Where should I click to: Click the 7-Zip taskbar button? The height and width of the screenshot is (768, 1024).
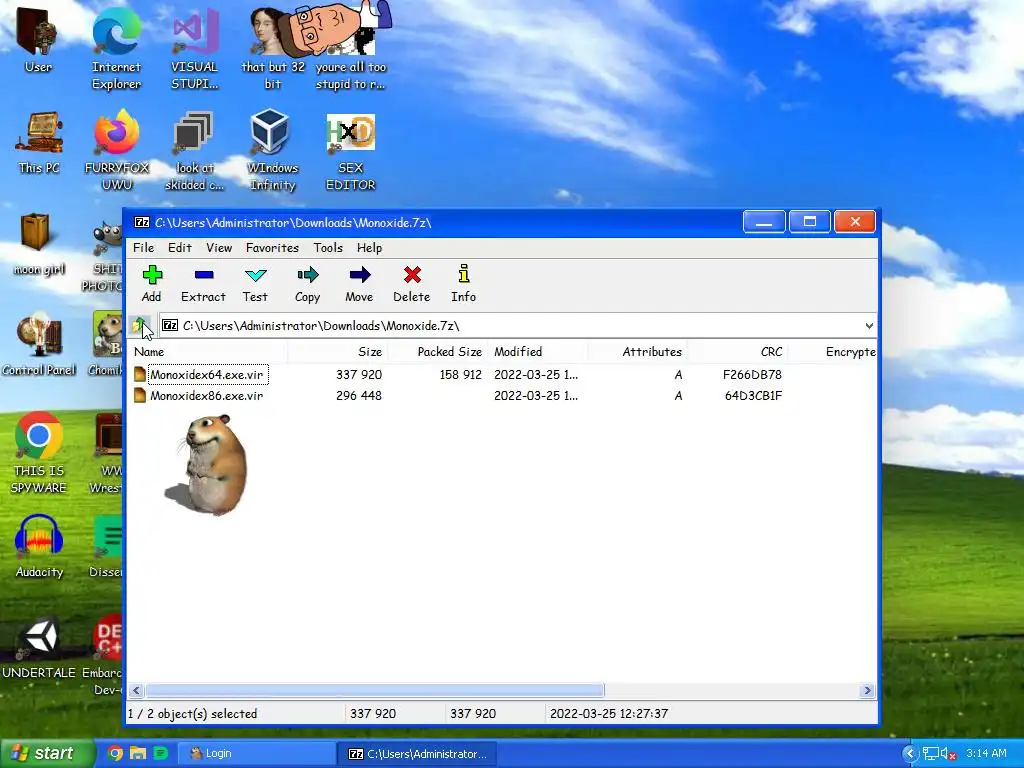(x=417, y=754)
